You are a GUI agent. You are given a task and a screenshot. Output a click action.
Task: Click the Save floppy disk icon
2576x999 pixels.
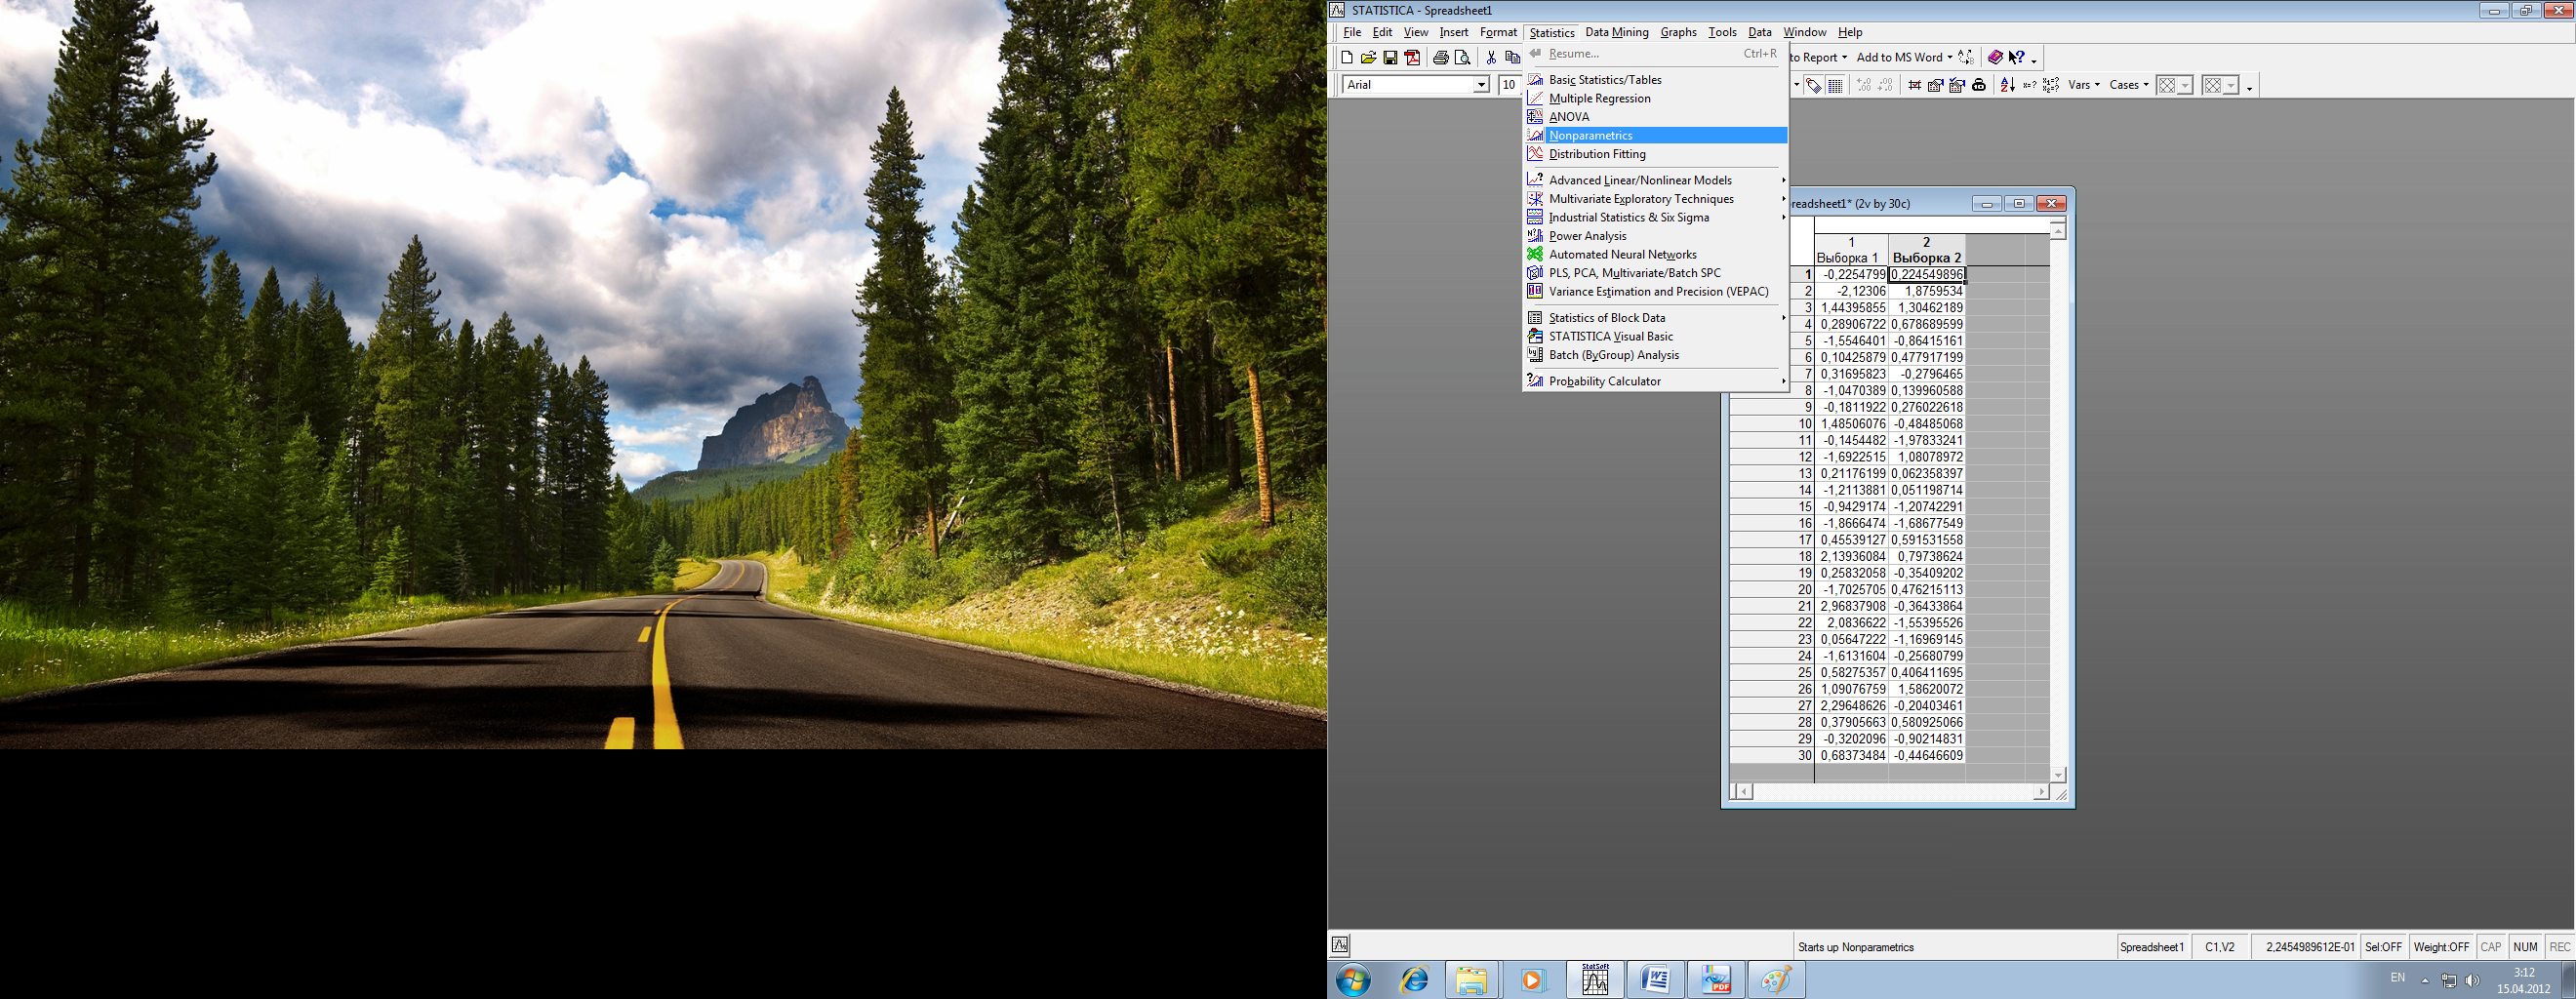[x=1390, y=58]
